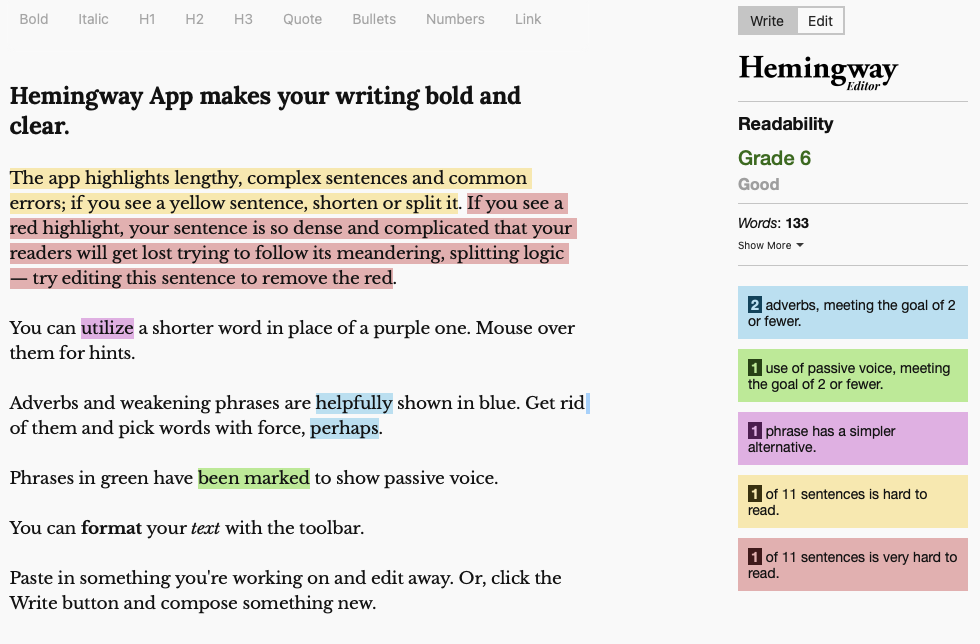This screenshot has height=644, width=980.
Task: Click hard to read count badge
Action: click(x=754, y=493)
